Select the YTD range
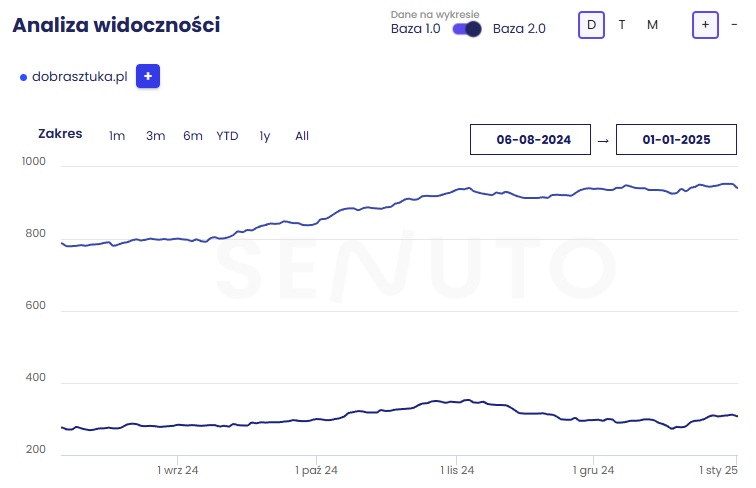756x488 pixels. (x=227, y=136)
